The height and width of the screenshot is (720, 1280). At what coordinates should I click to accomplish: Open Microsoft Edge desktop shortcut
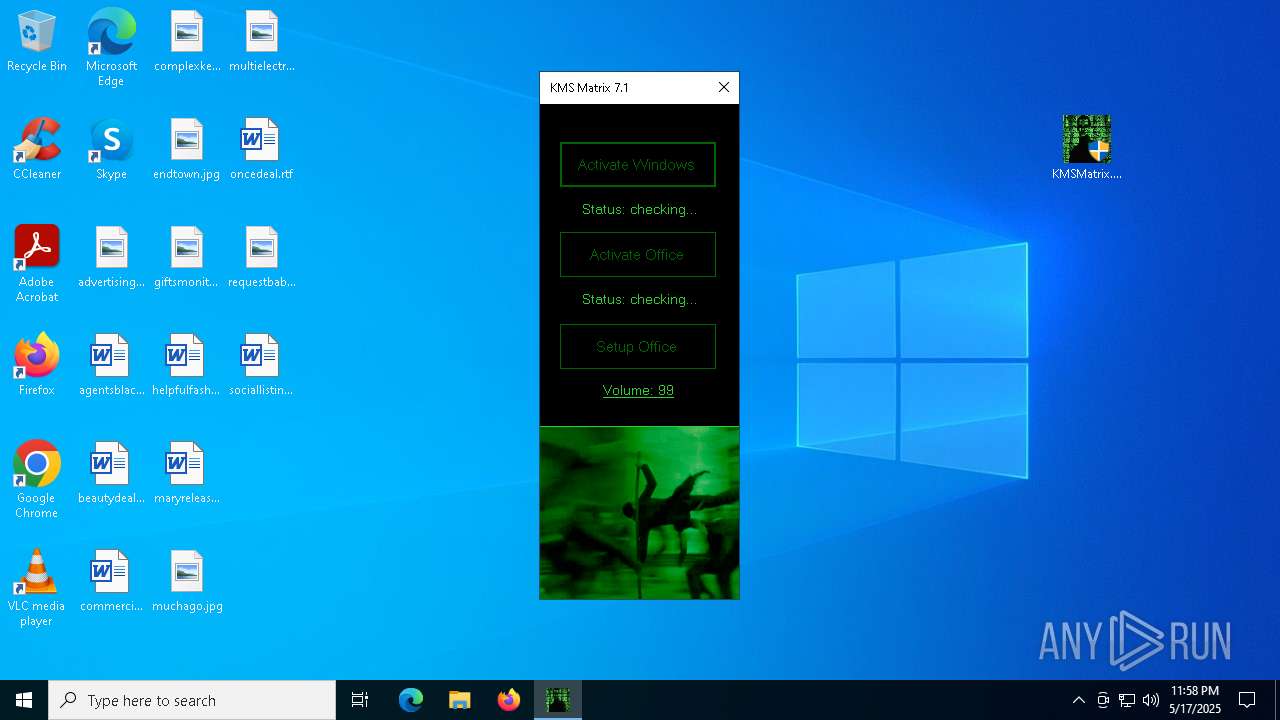coord(111,48)
